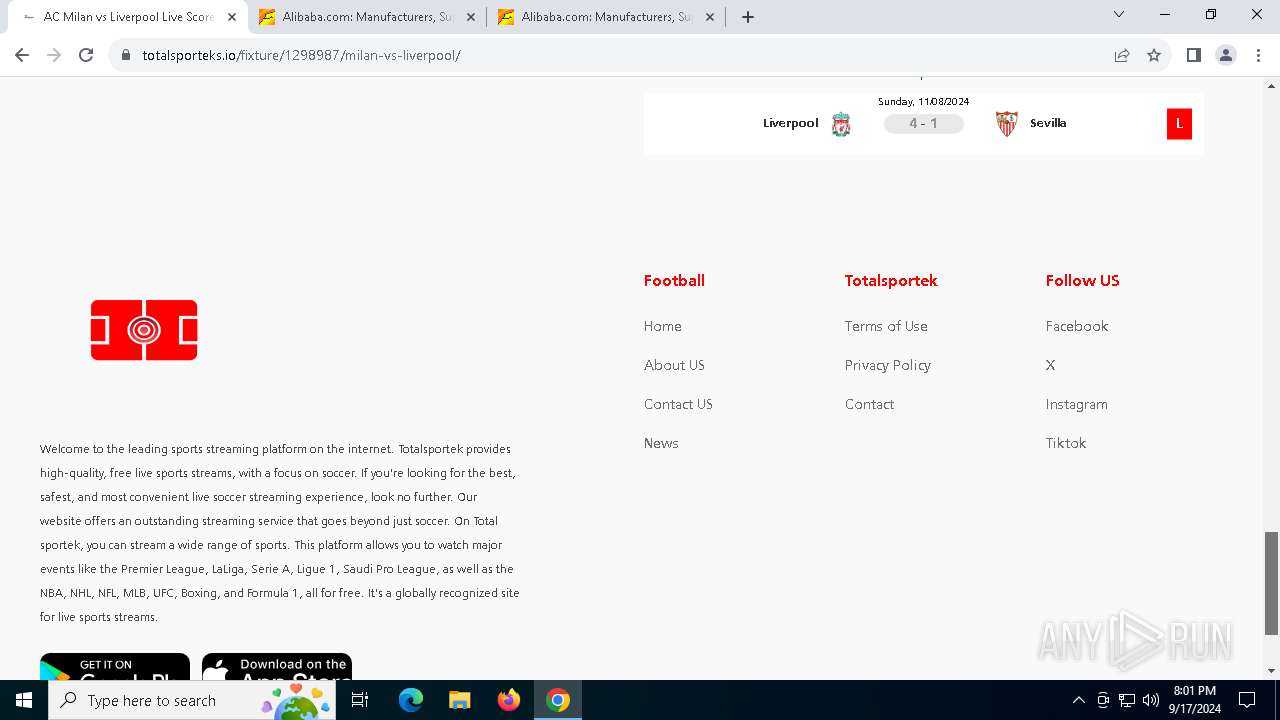The image size is (1280, 720).
Task: Switch to the second Alibaba.com tab
Action: (x=606, y=17)
